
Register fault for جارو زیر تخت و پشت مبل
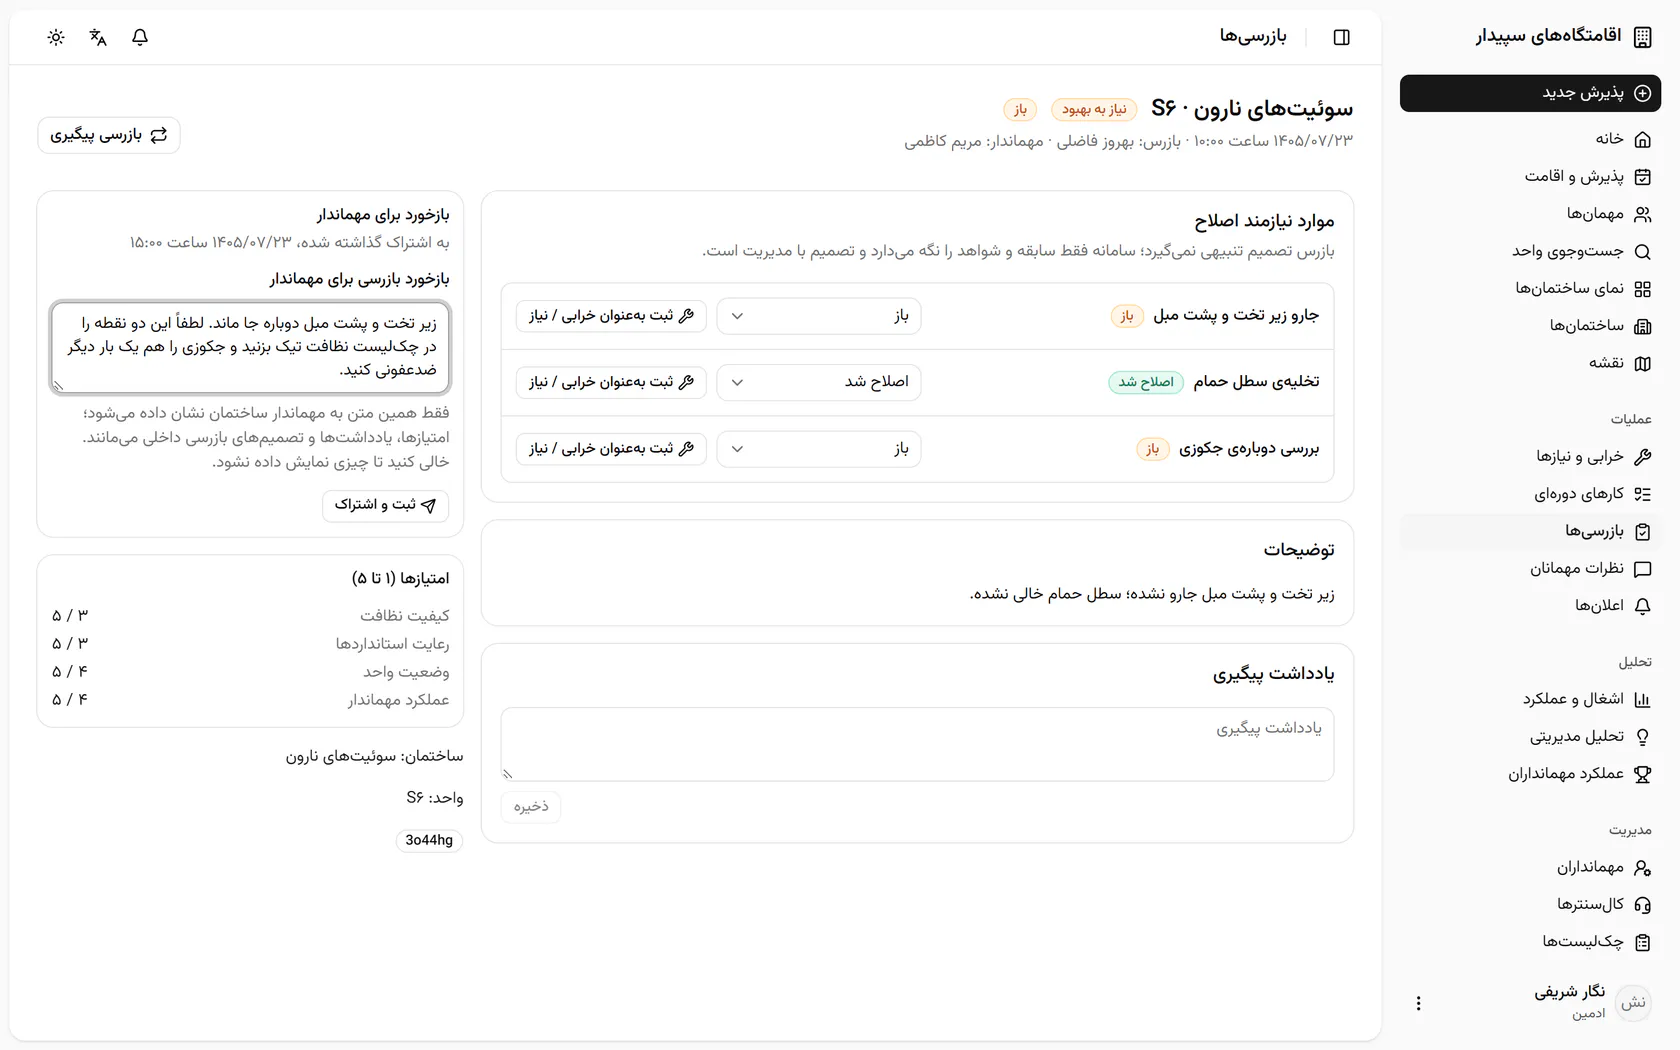611,316
